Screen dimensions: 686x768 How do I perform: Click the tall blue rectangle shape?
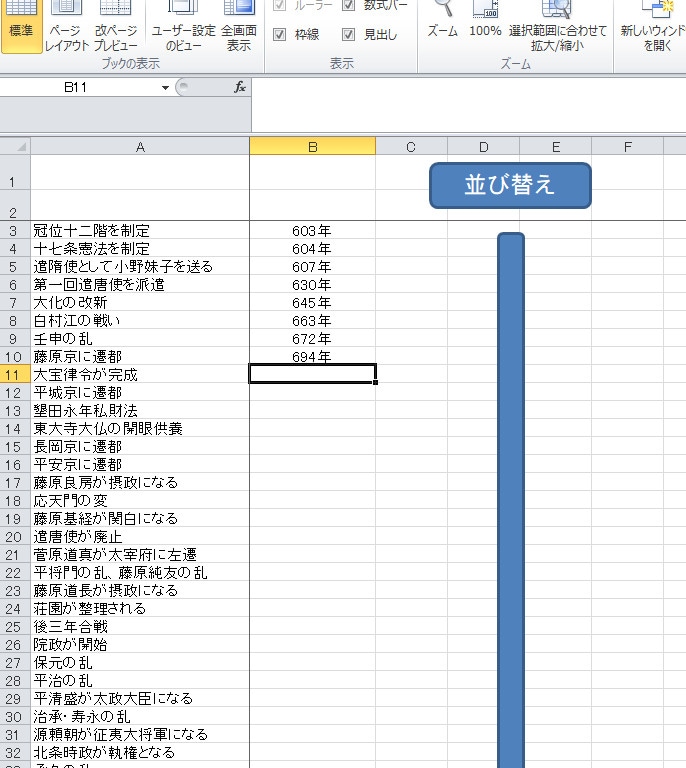click(511, 500)
